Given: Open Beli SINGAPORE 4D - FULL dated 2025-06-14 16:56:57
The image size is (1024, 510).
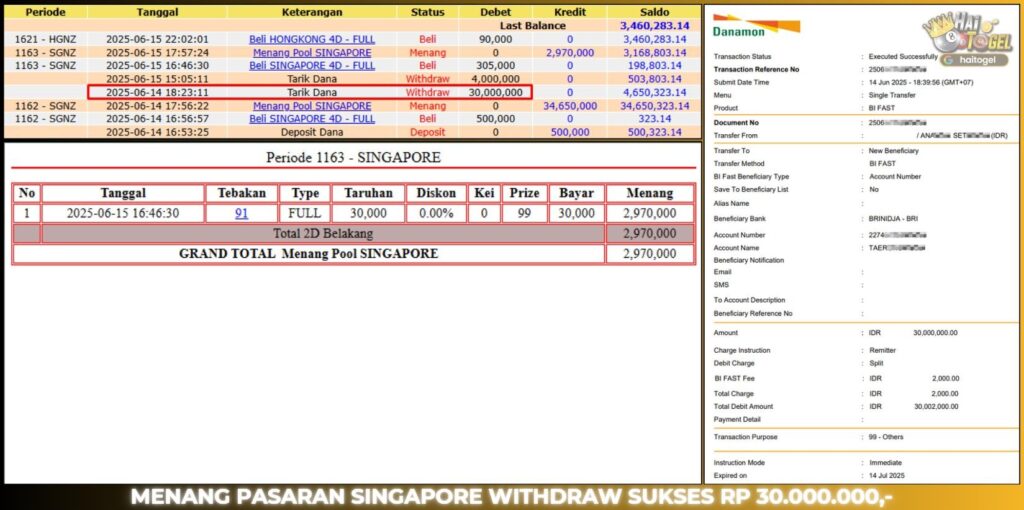Looking at the screenshot, I should [x=312, y=119].
